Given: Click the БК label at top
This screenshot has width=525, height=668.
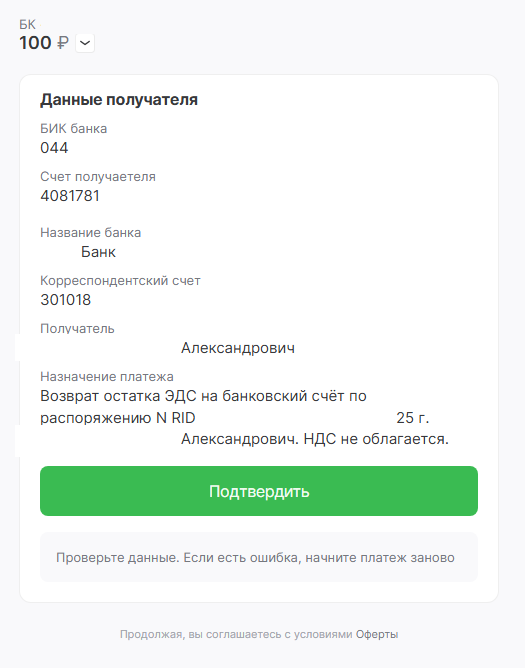Looking at the screenshot, I should pyautogui.click(x=27, y=24).
